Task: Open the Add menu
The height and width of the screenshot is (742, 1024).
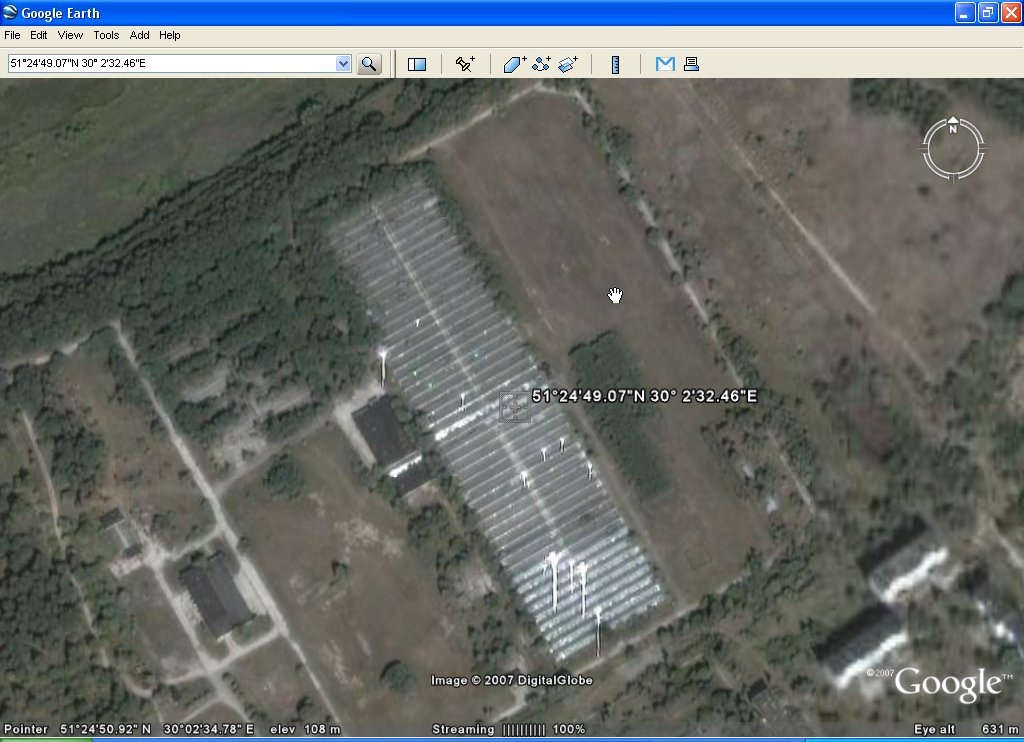Action: coord(139,35)
